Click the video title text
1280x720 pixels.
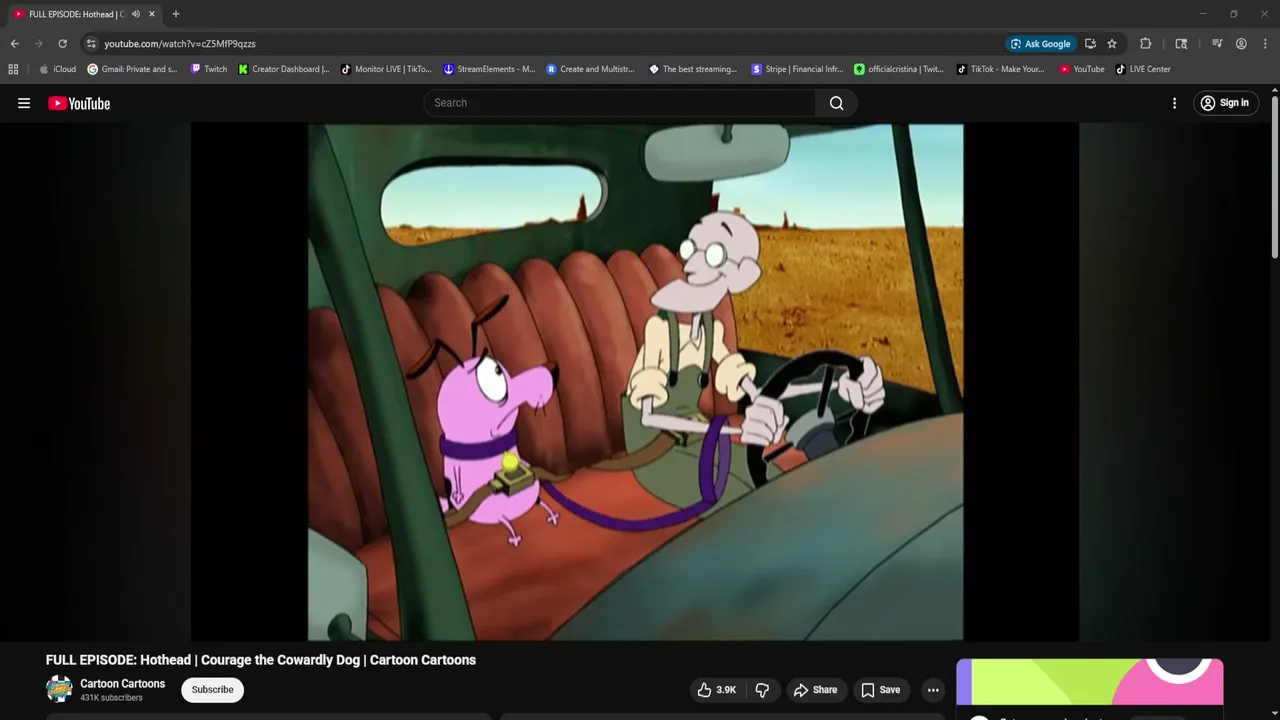click(x=261, y=660)
